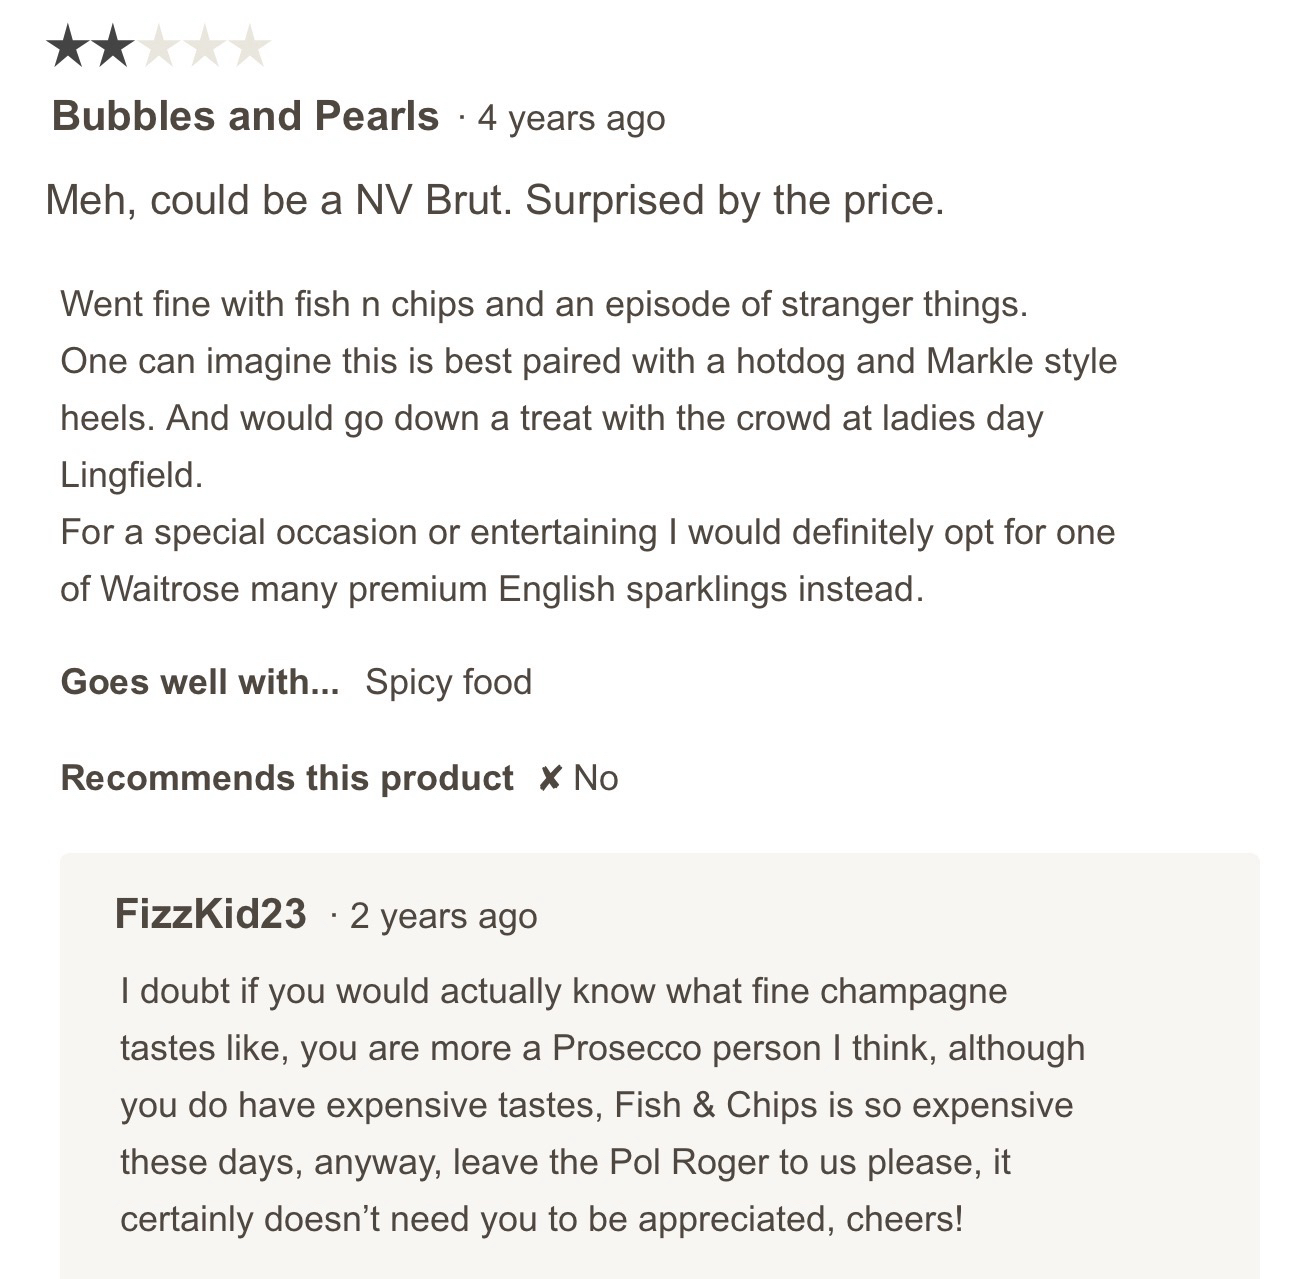Click the first filled rating star

click(68, 47)
